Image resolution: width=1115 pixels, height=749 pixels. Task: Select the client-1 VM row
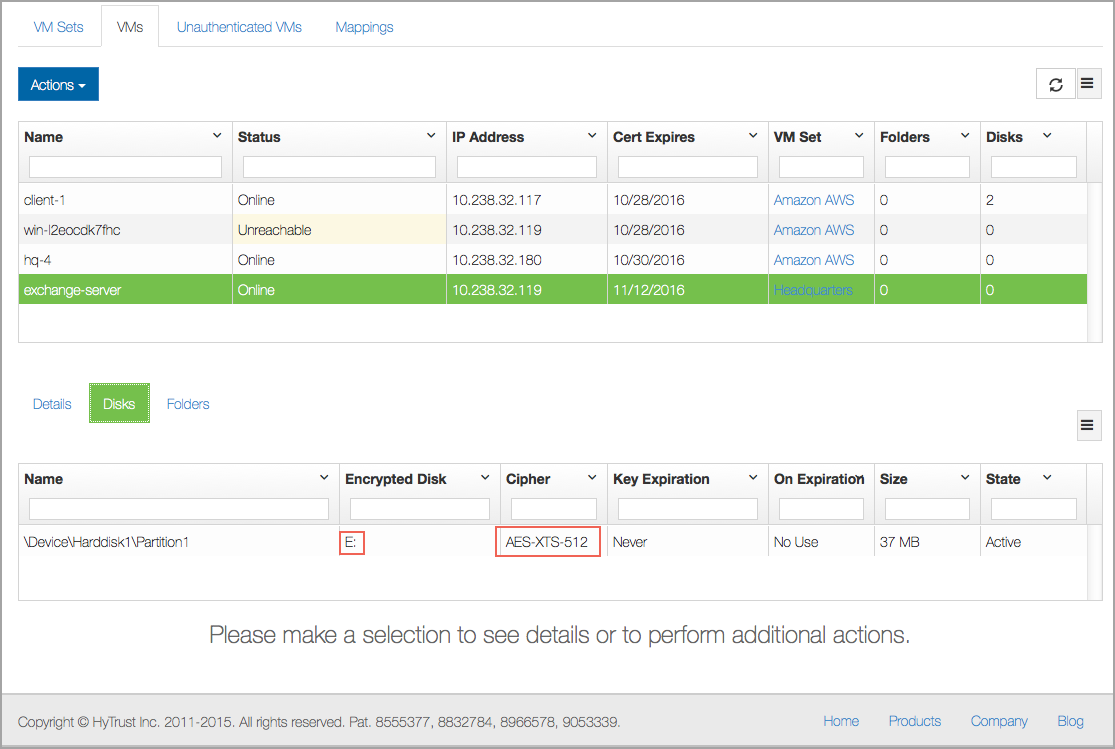point(553,200)
